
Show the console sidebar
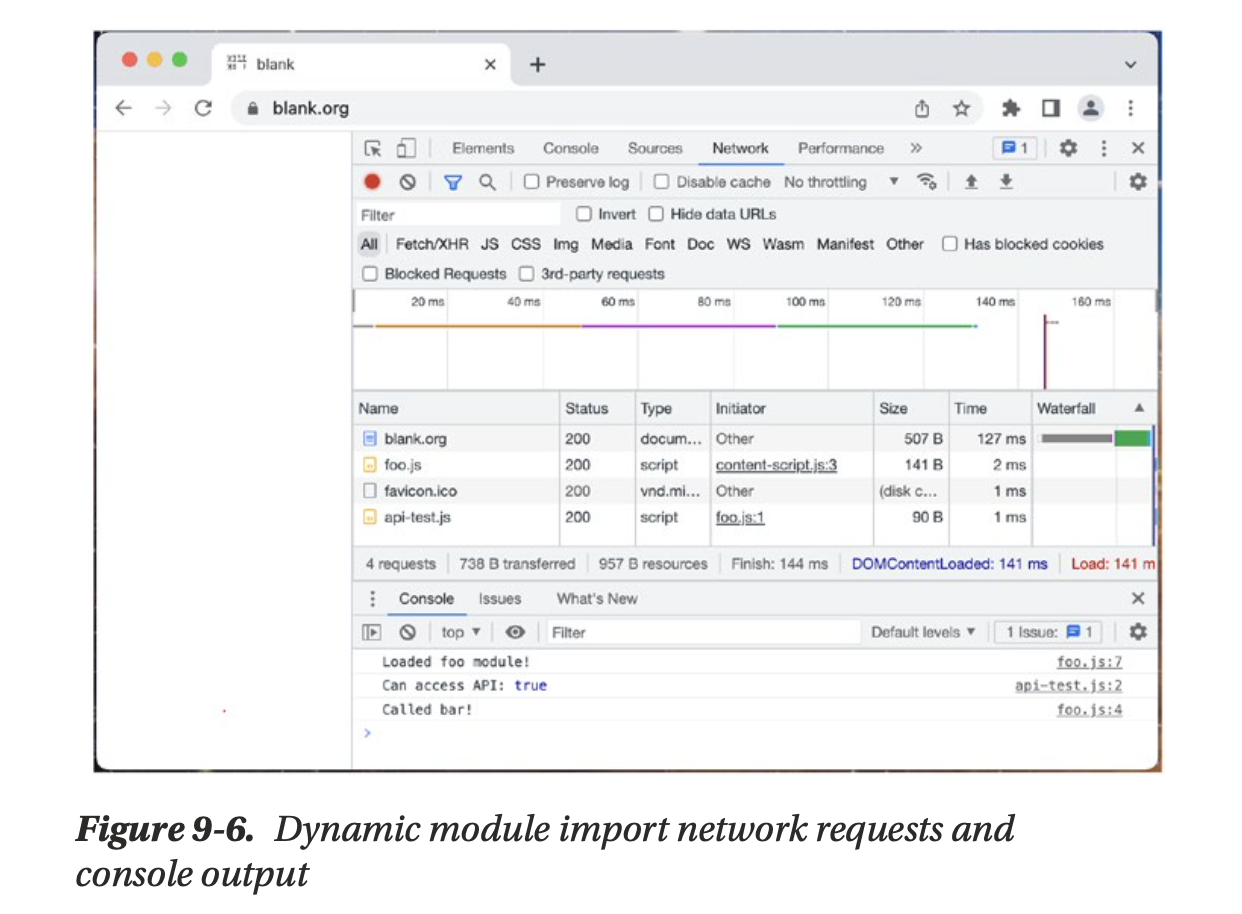tap(372, 632)
